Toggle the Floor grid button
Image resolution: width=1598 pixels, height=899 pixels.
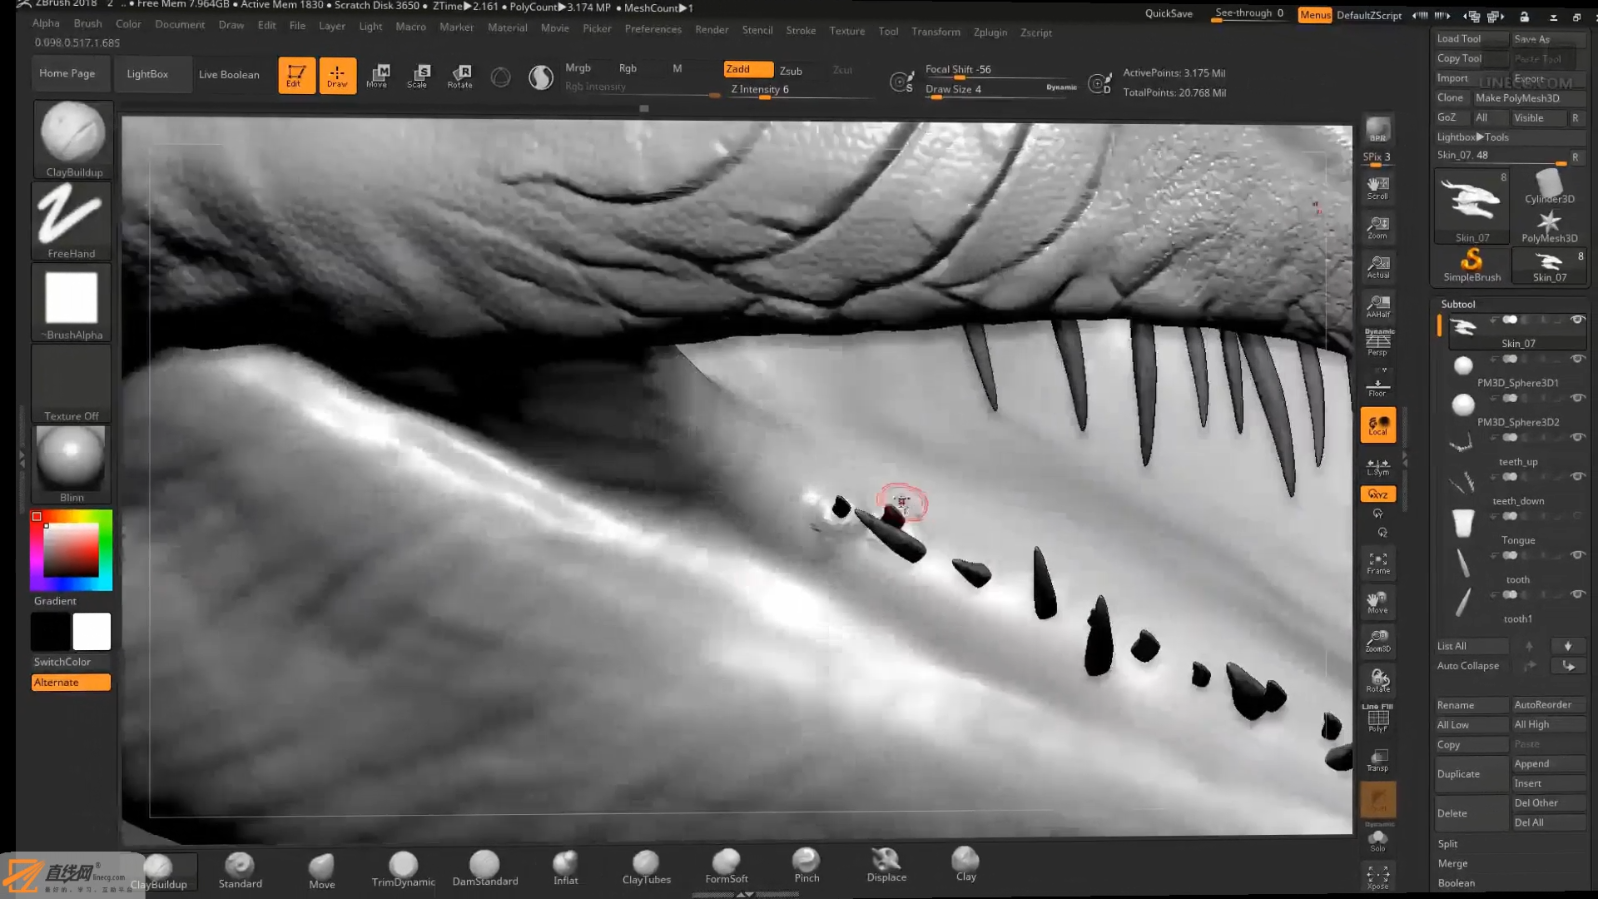pyautogui.click(x=1378, y=385)
